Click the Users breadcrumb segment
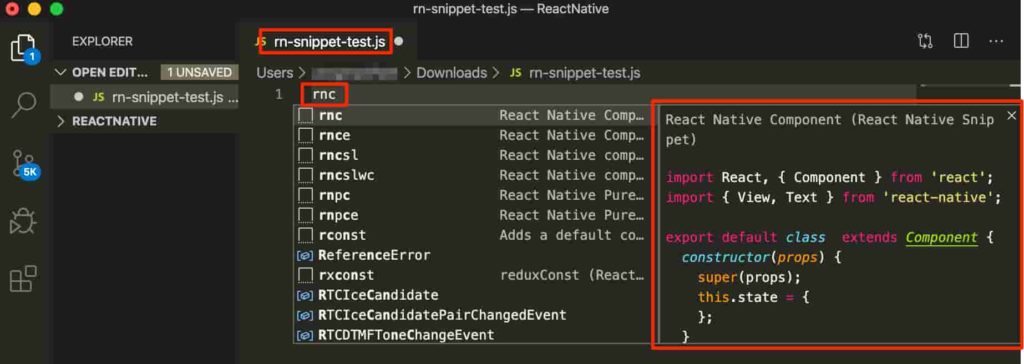The image size is (1024, 364). click(x=274, y=73)
